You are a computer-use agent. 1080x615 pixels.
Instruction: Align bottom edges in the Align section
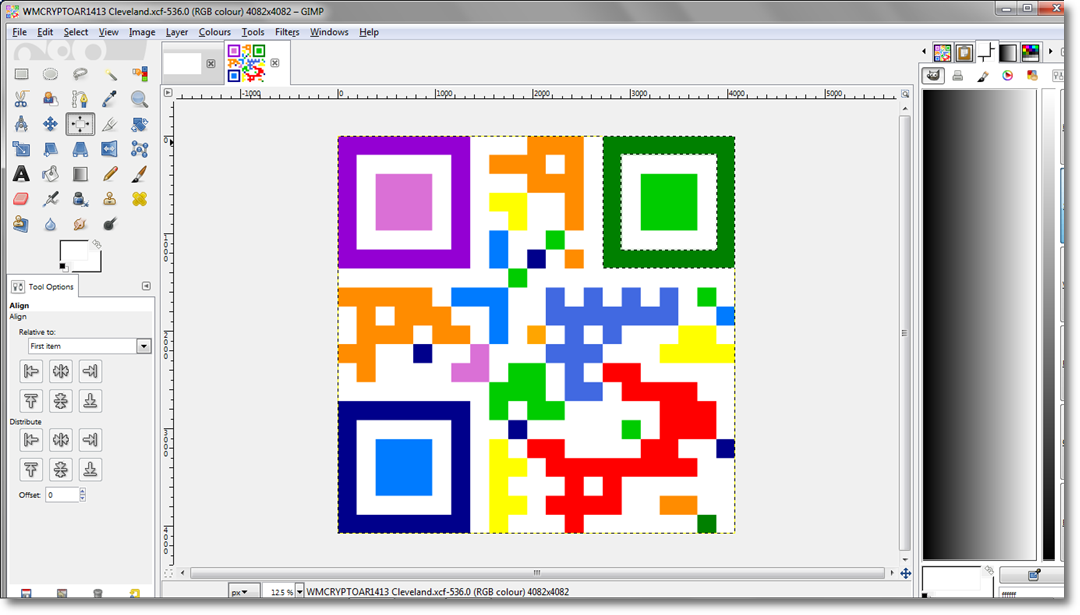click(x=90, y=401)
